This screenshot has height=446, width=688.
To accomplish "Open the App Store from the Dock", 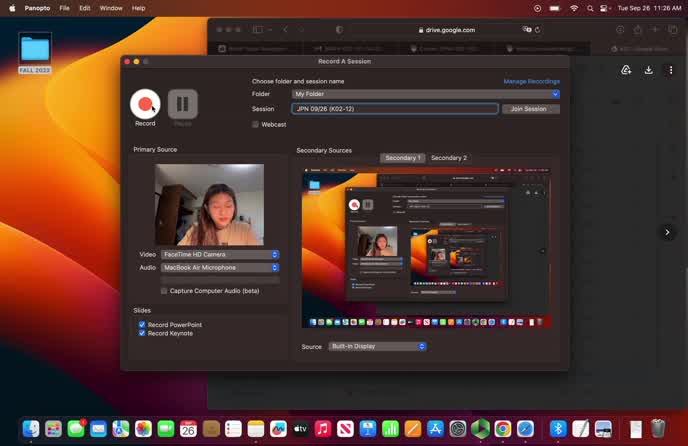I will pyautogui.click(x=435, y=428).
